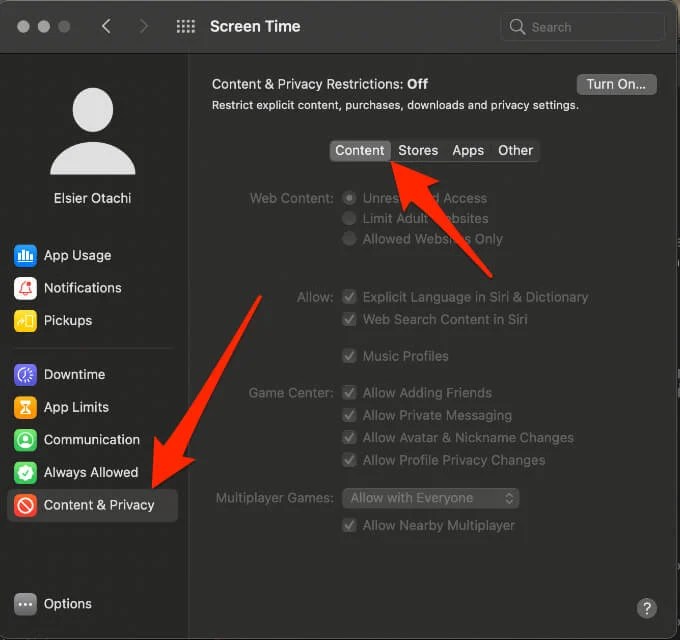Toggle Allow Nearby Multiplayer checkbox
680x640 pixels.
click(x=349, y=526)
